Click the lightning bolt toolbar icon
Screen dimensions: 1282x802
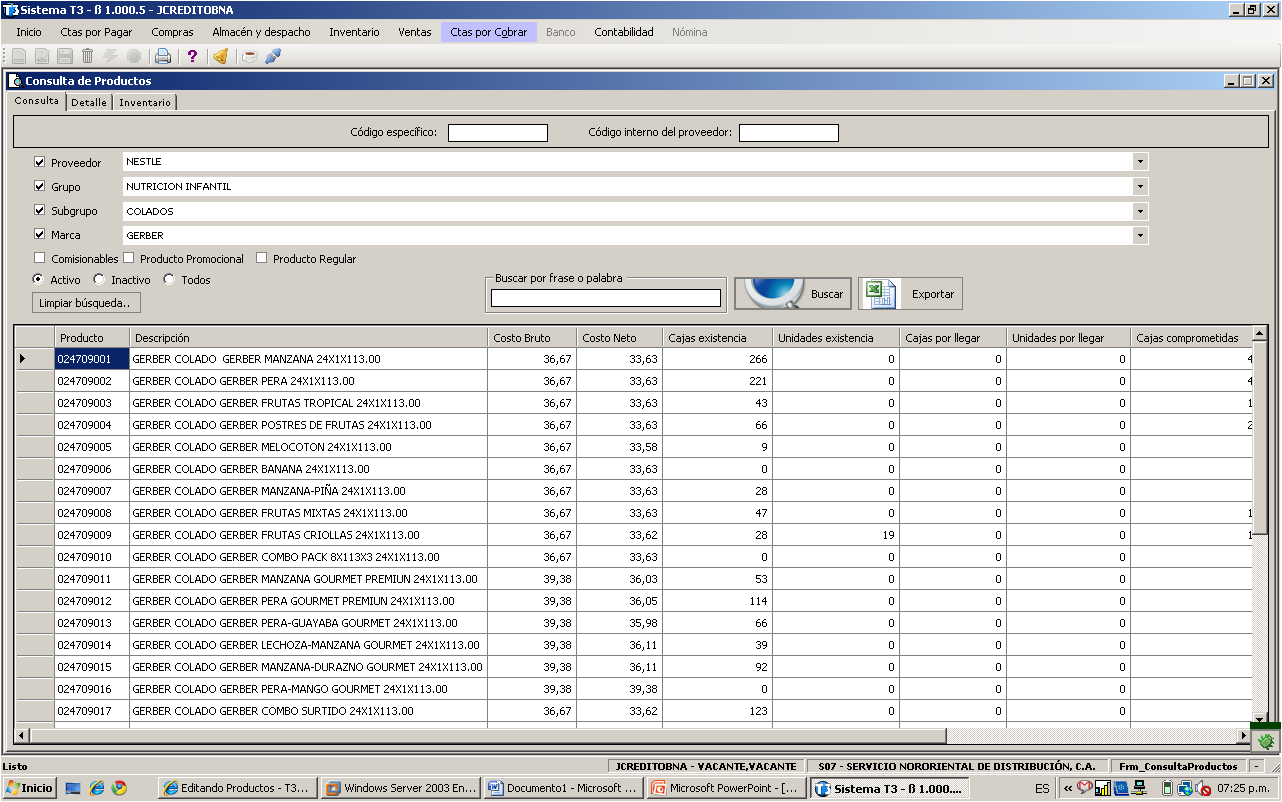[111, 56]
